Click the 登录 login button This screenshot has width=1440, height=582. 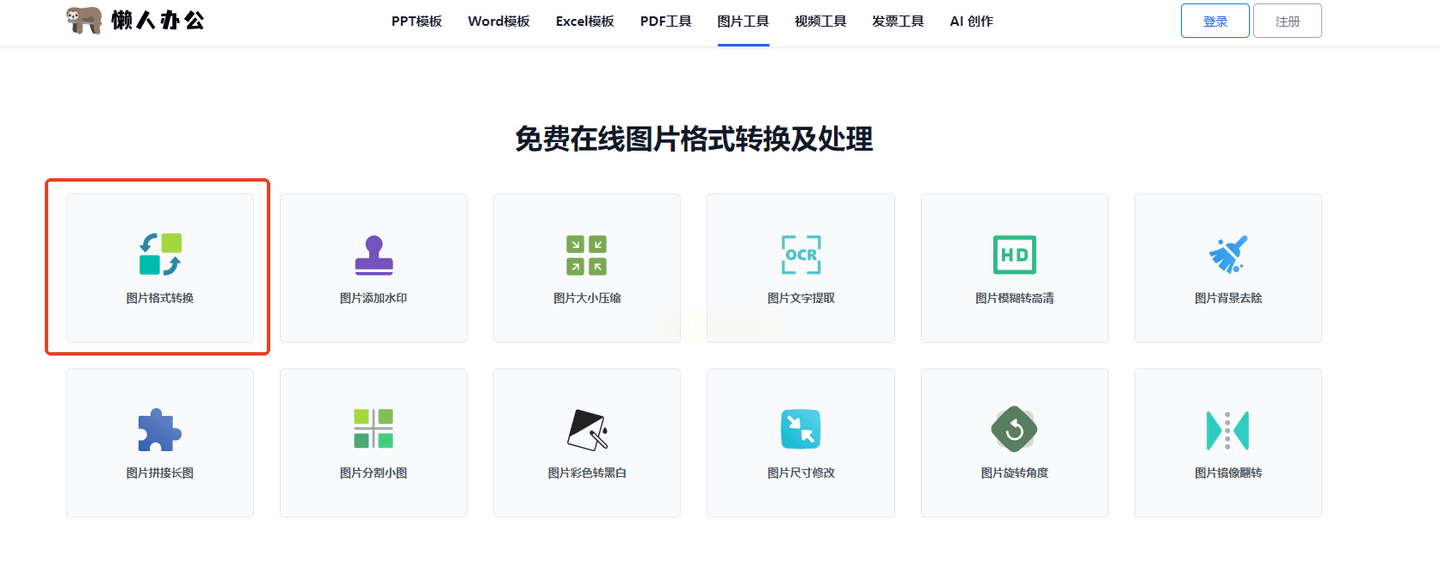tap(1214, 20)
